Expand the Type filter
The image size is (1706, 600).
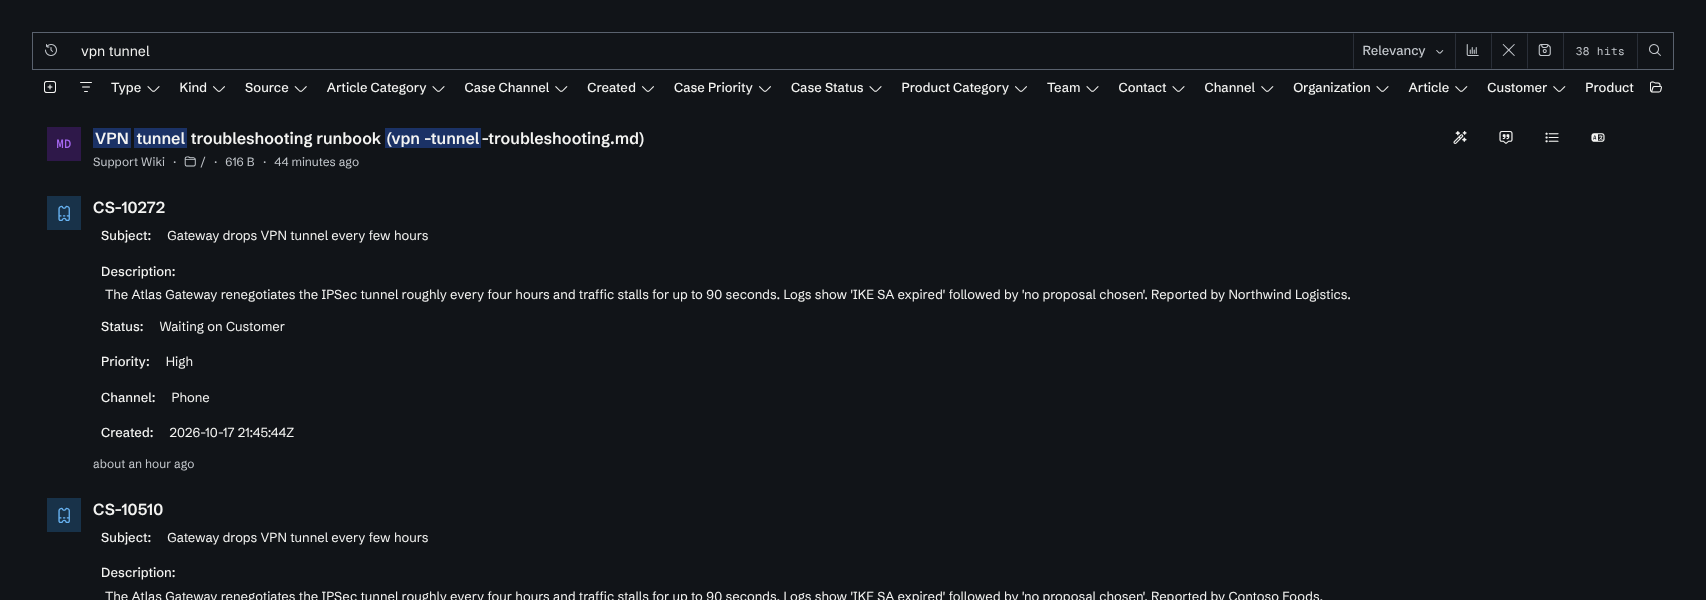[x=135, y=88]
